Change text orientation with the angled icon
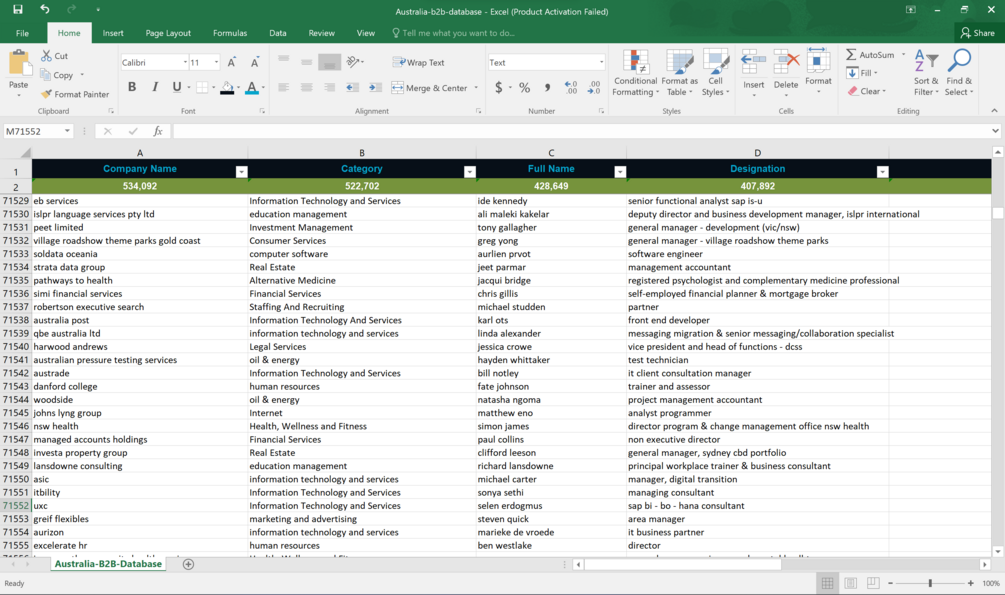The width and height of the screenshot is (1005, 595). (353, 62)
